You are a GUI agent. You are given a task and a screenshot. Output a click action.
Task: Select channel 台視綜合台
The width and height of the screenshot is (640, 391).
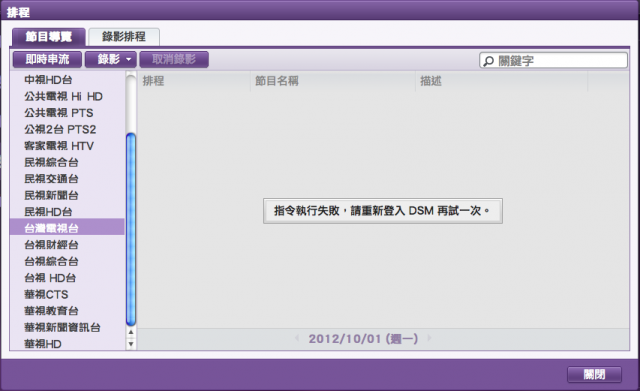(67, 261)
